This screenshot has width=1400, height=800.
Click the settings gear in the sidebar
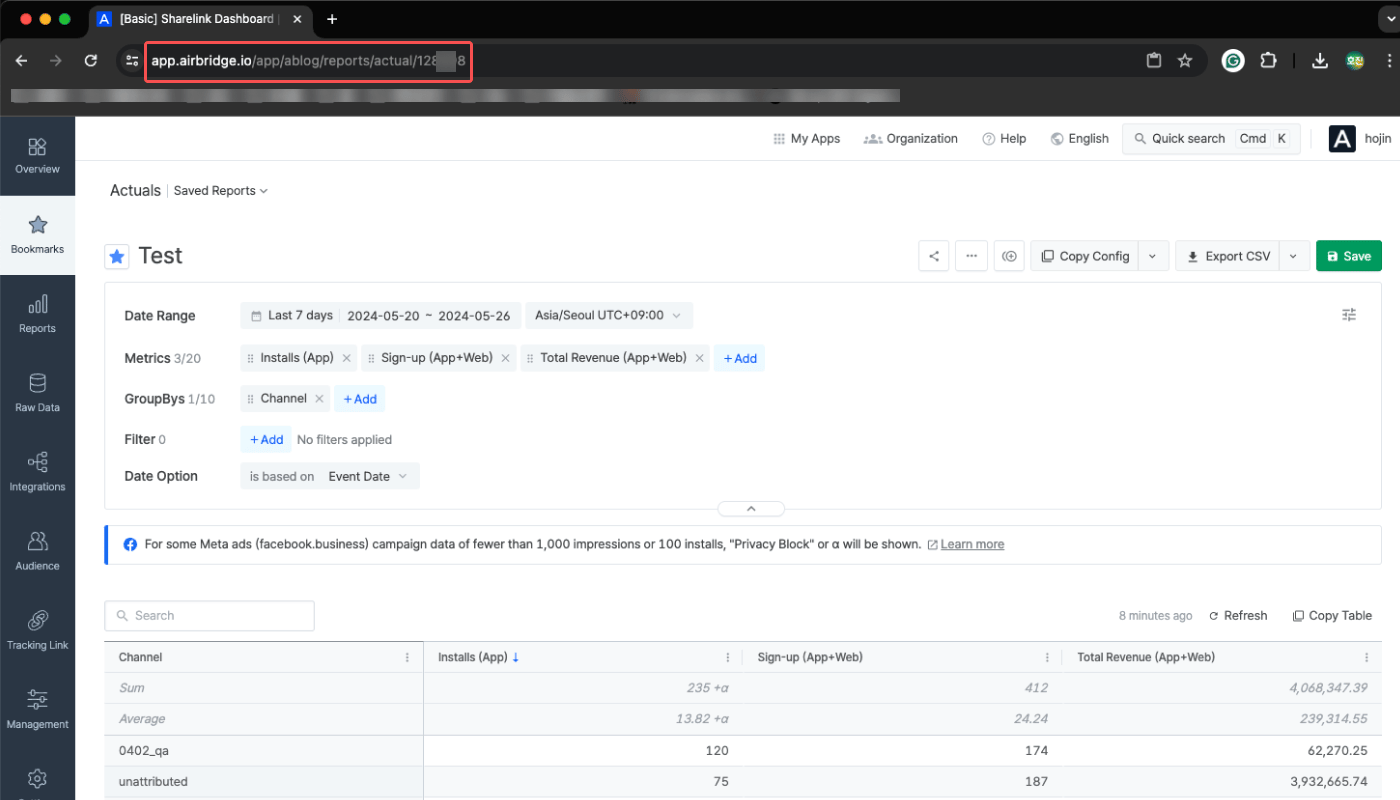[x=37, y=778]
